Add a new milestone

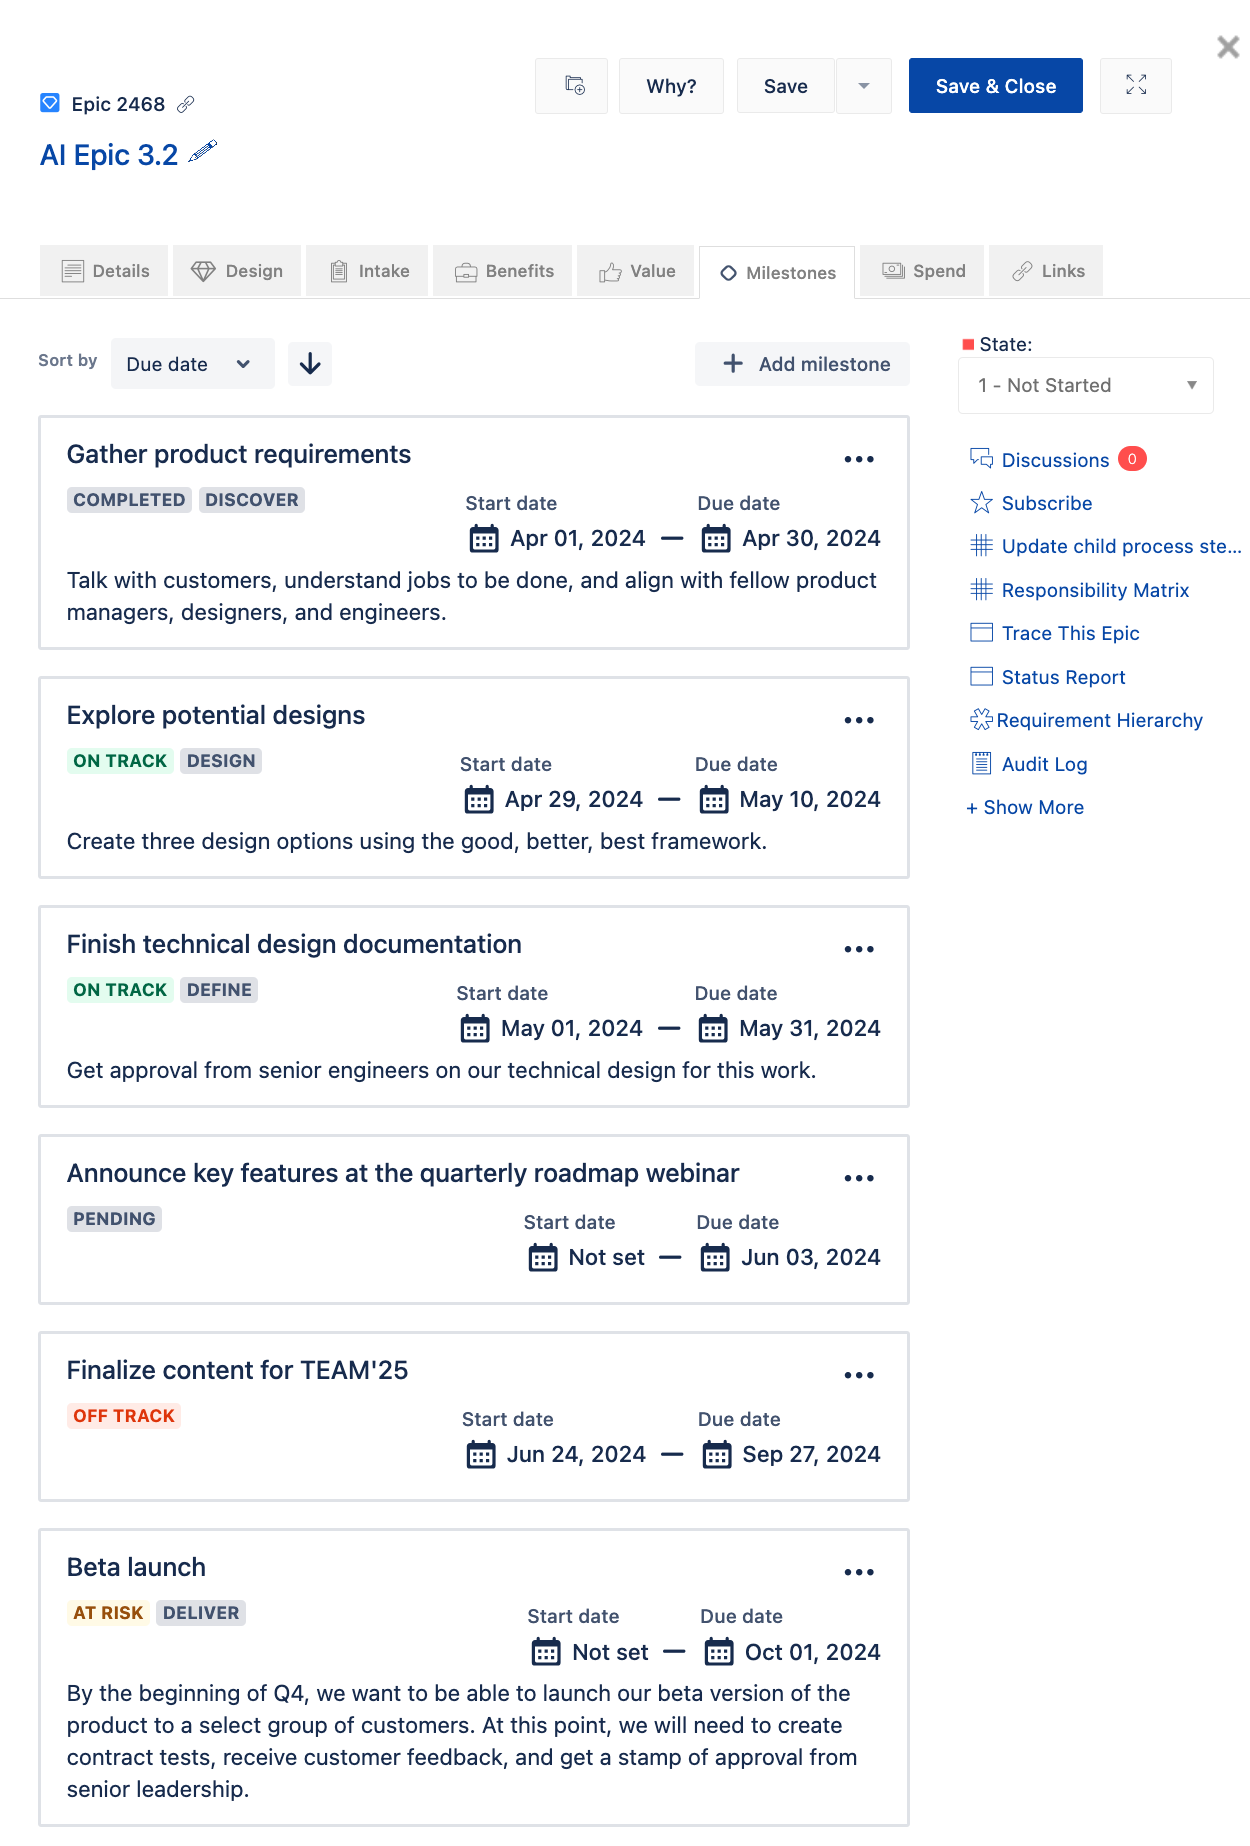[803, 364]
